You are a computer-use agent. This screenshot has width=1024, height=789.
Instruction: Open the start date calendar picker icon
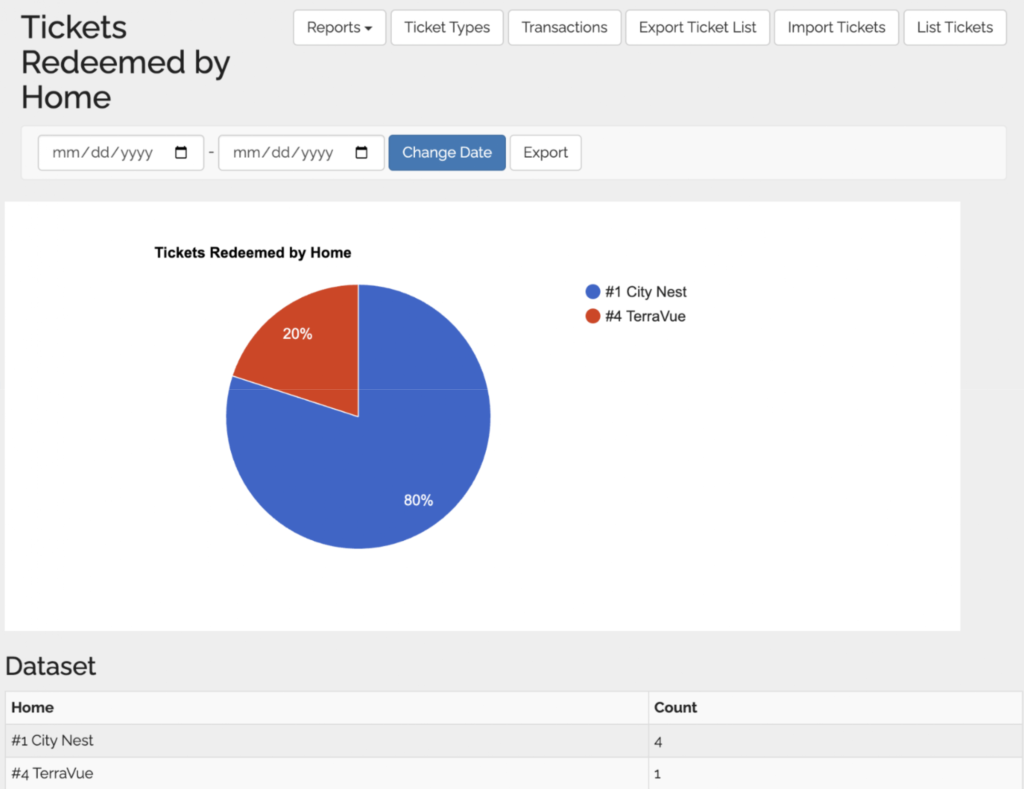181,153
